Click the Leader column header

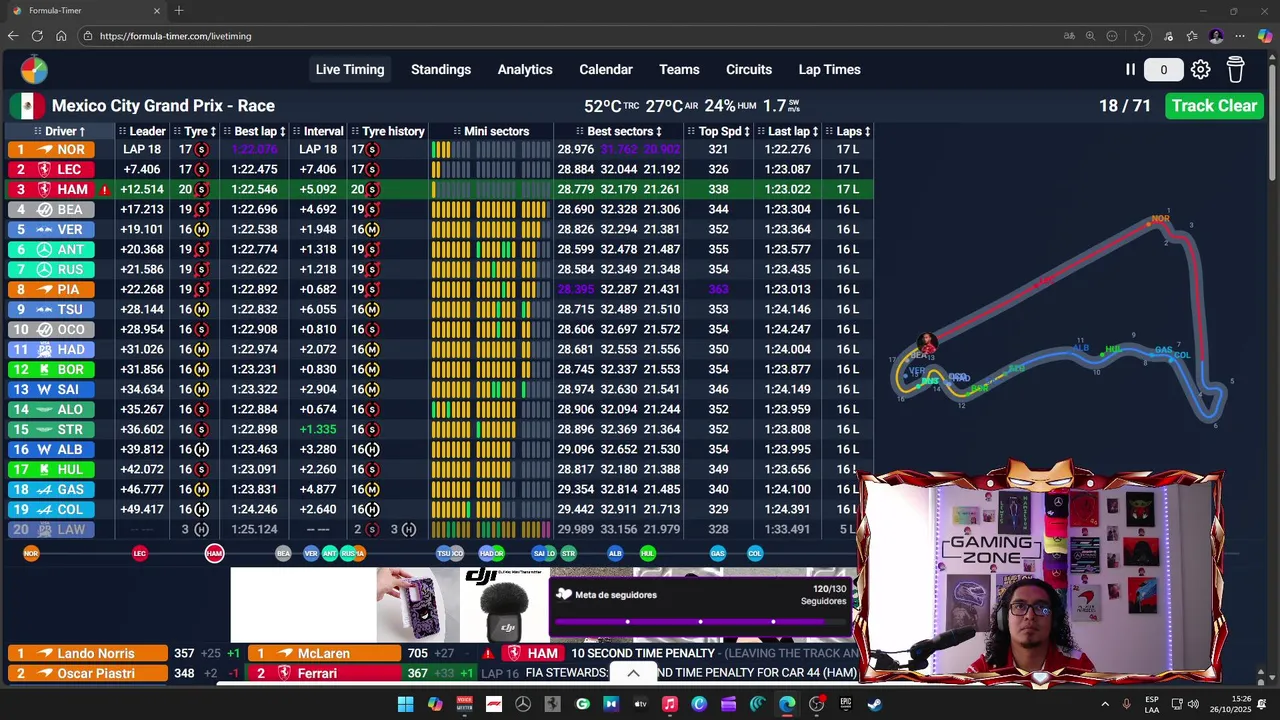click(x=142, y=131)
